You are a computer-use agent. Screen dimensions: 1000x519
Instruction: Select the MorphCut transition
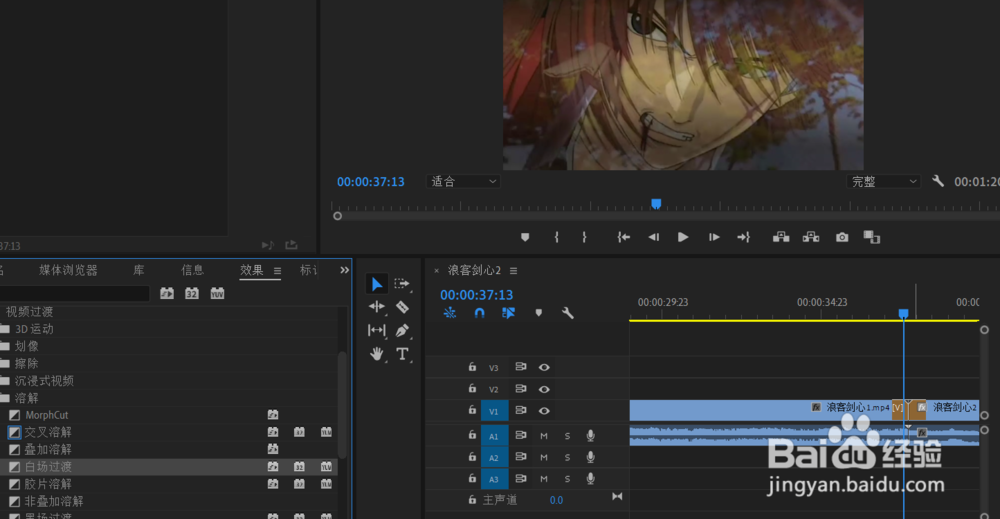tap(47, 415)
